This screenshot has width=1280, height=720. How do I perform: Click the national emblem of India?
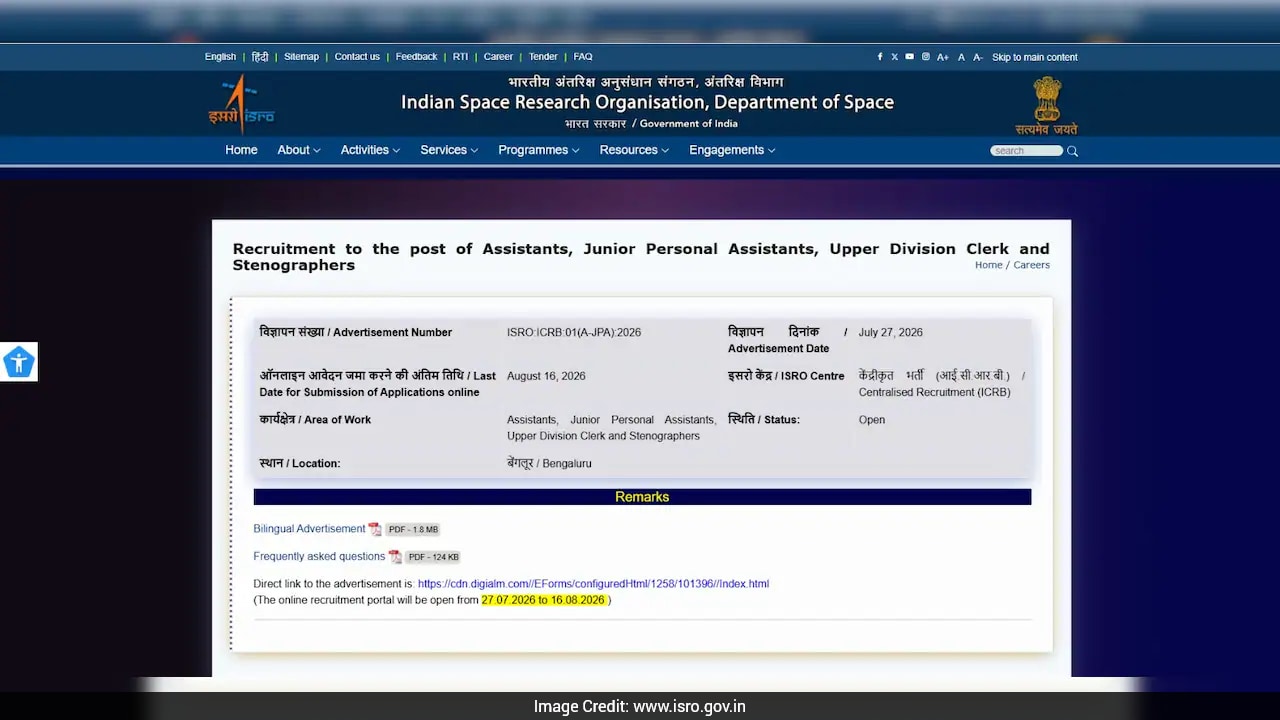(x=1046, y=105)
